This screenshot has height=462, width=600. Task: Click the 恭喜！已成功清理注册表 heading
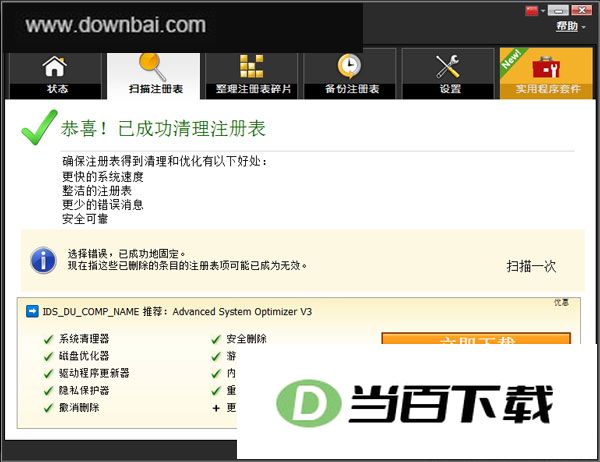163,129
